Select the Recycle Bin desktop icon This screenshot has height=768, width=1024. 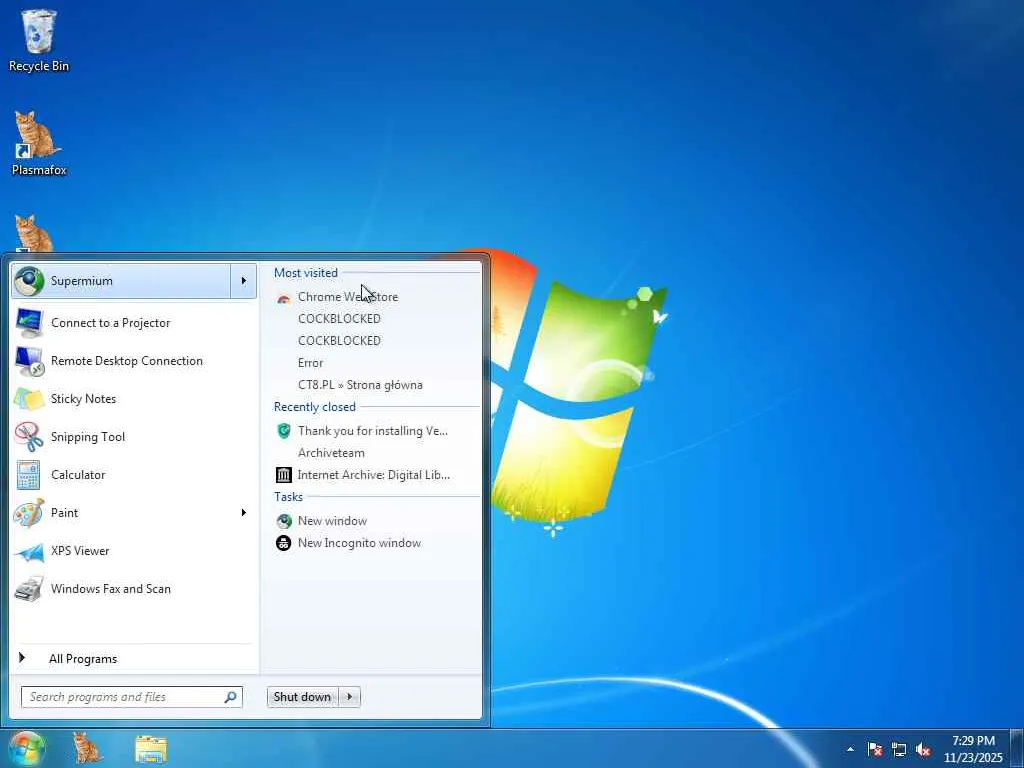click(39, 40)
